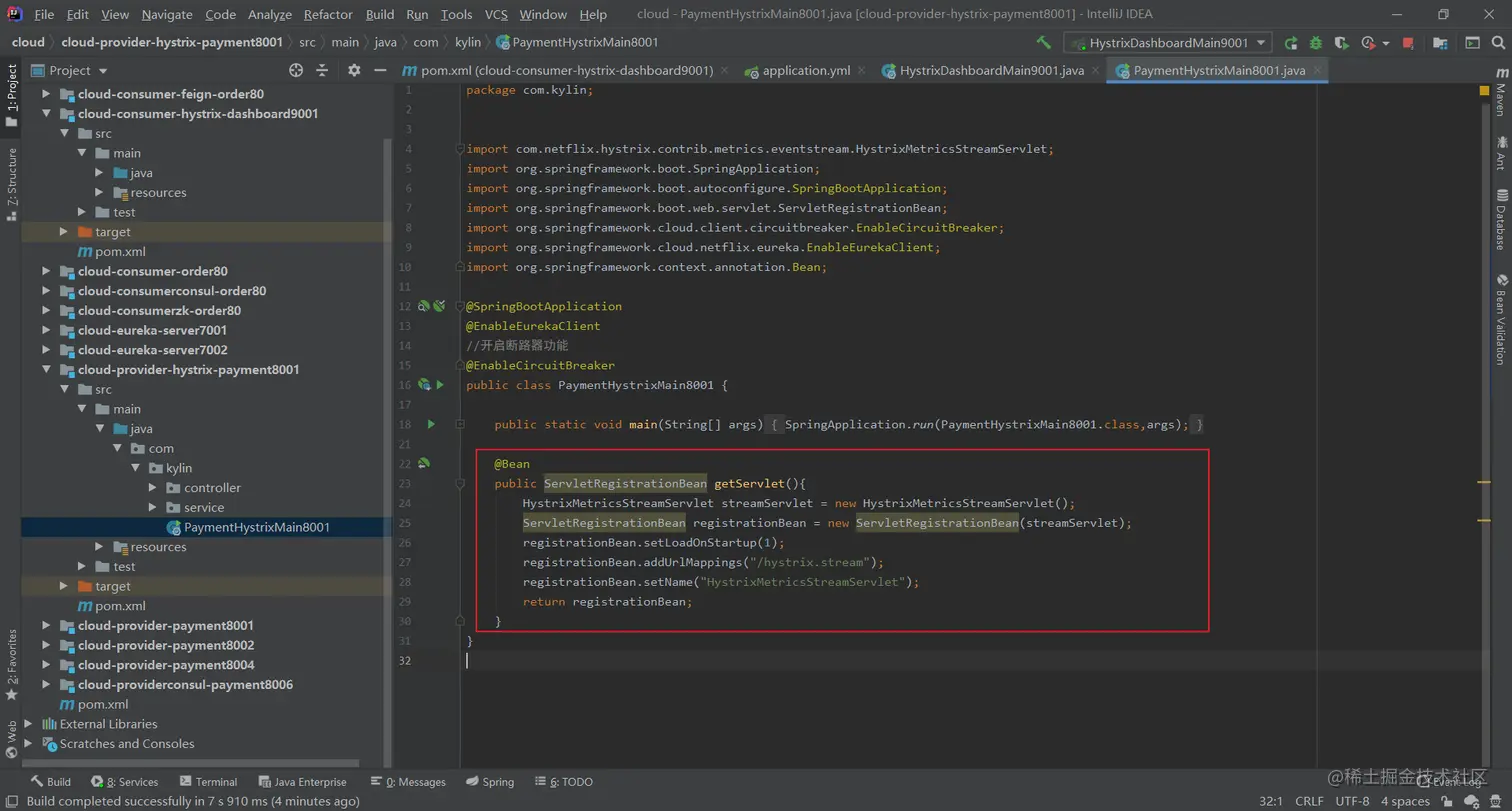The image size is (1512, 811).
Task: Open the Refactor menu
Action: click(x=328, y=14)
